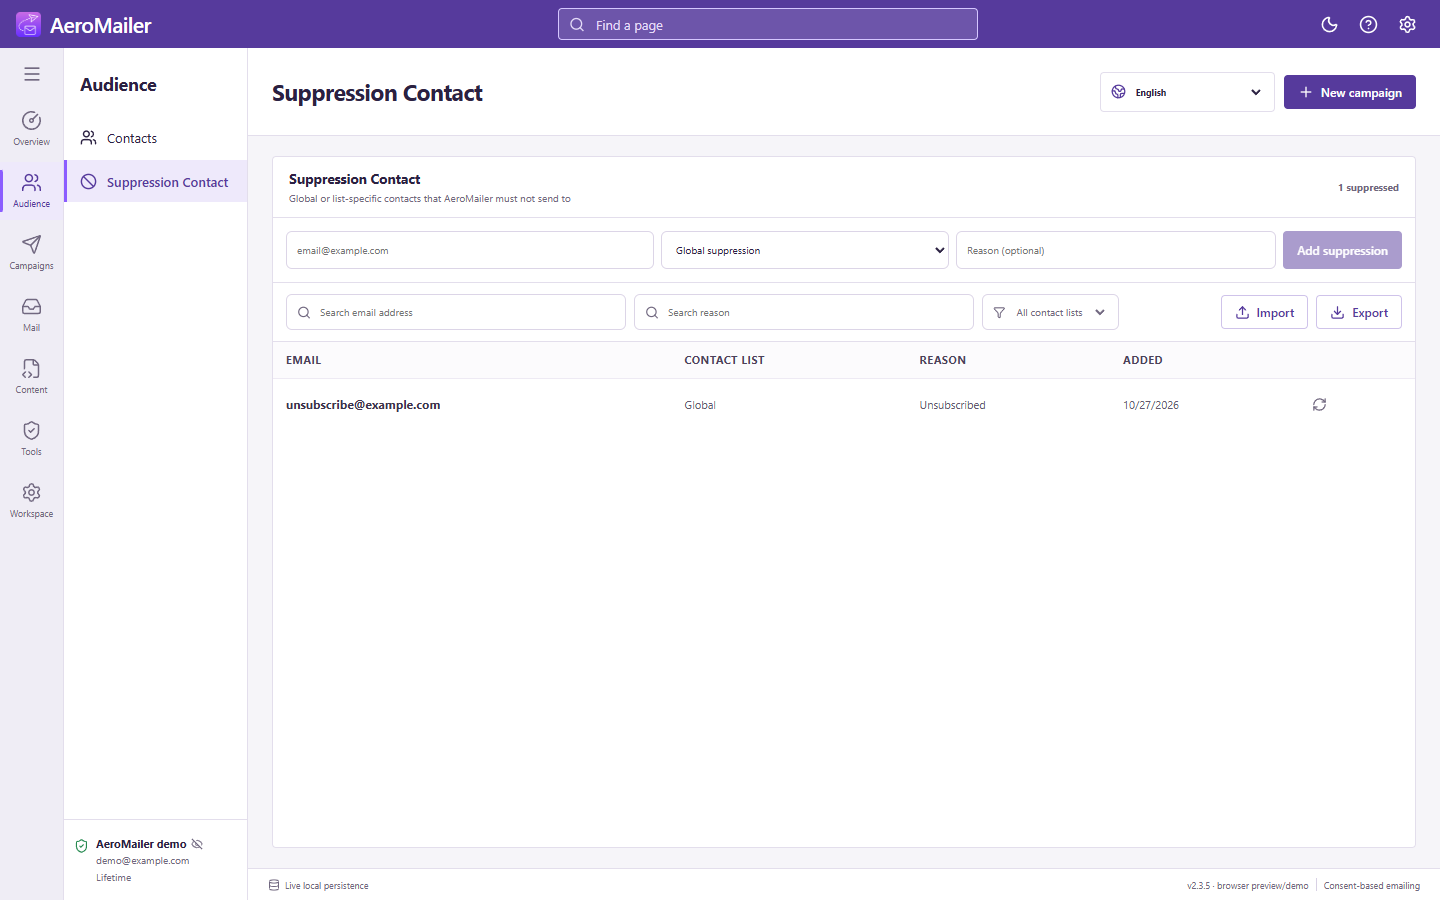Open help via the question mark icon

point(1368,24)
